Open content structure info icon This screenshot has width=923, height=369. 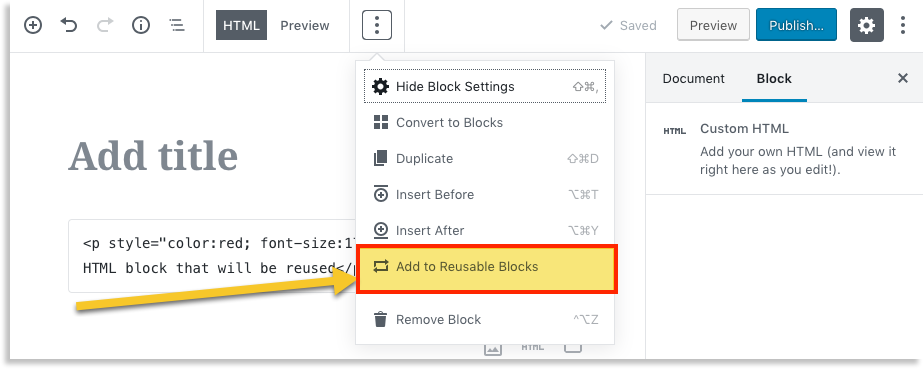[x=141, y=25]
